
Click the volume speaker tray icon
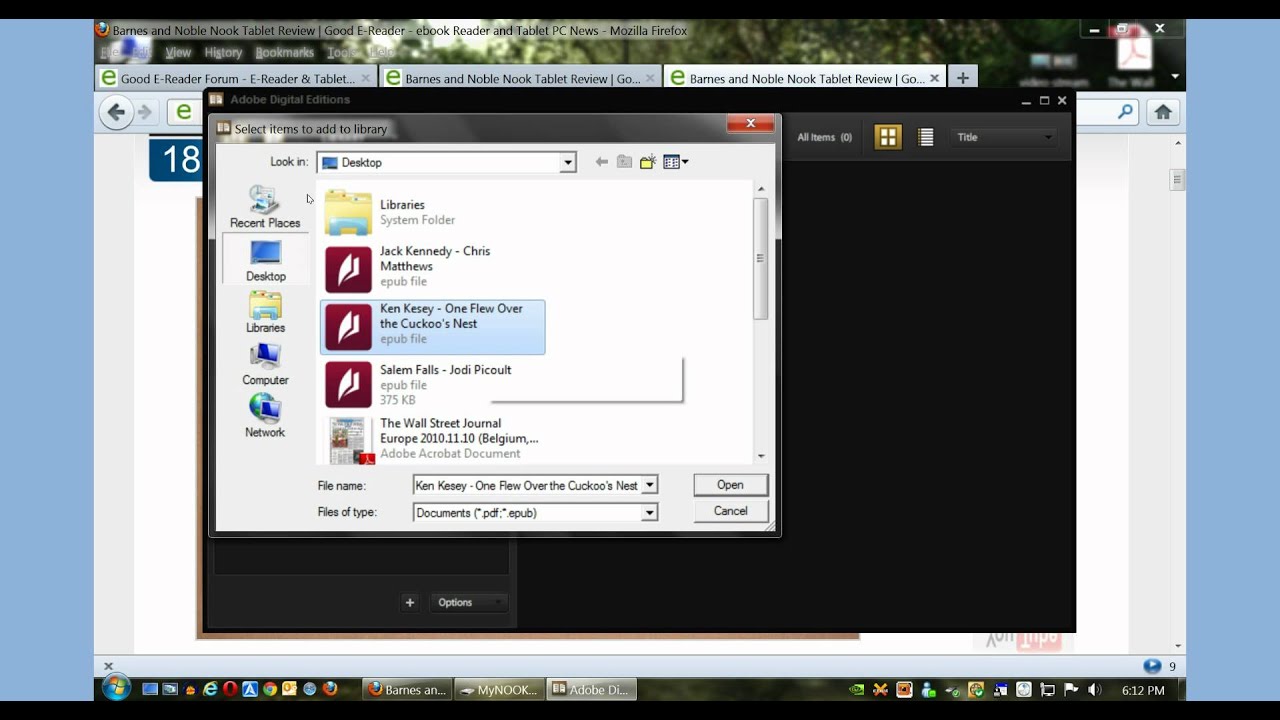tap(1095, 690)
